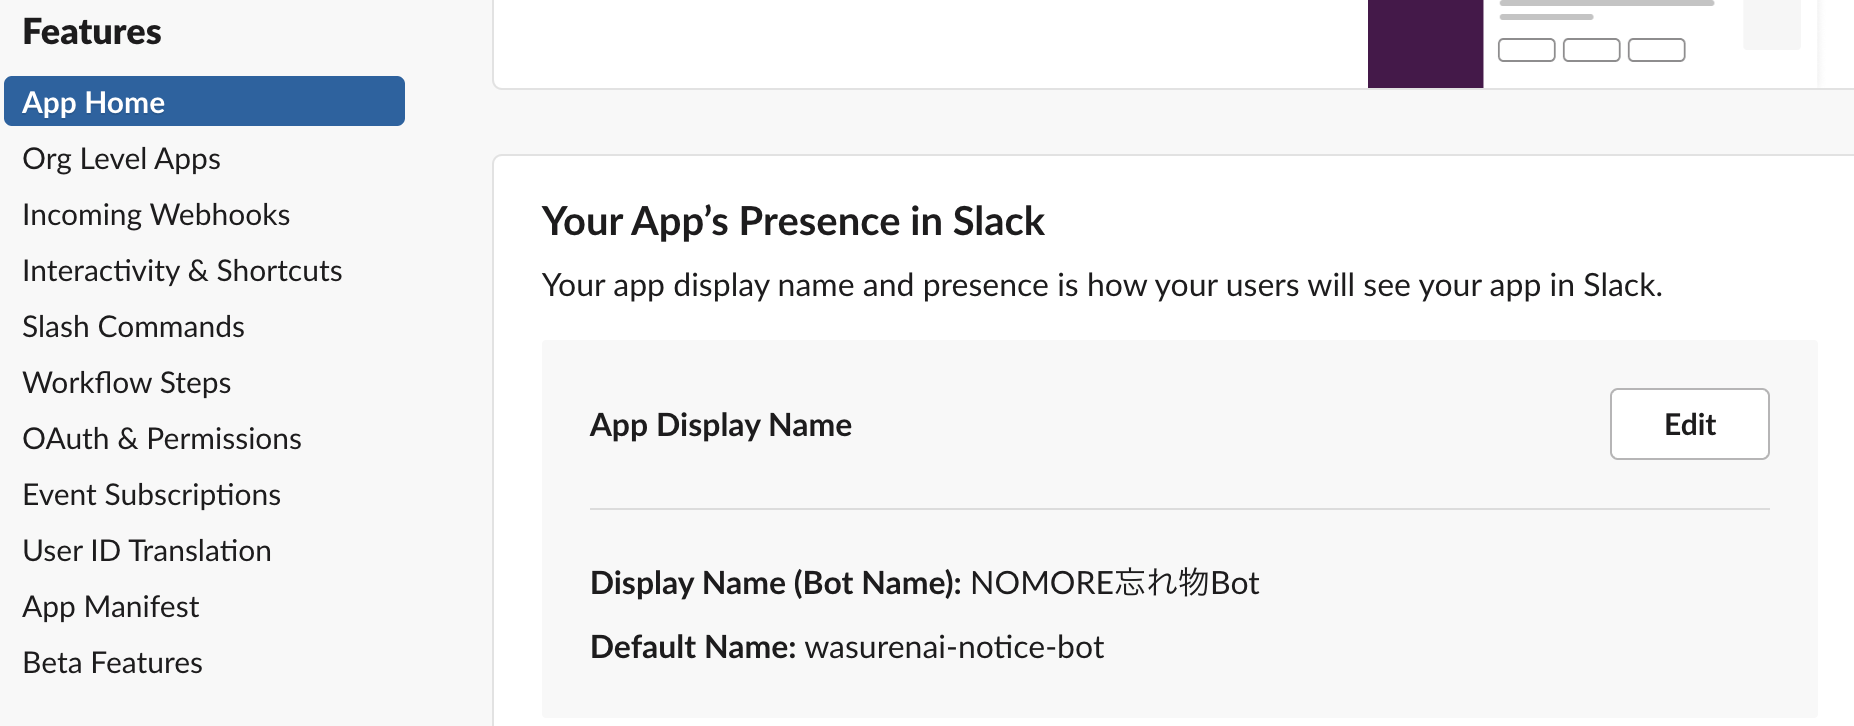Image resolution: width=1854 pixels, height=726 pixels.
Task: Click the wasurenai-notice-bot default name
Action: pyautogui.click(x=954, y=647)
